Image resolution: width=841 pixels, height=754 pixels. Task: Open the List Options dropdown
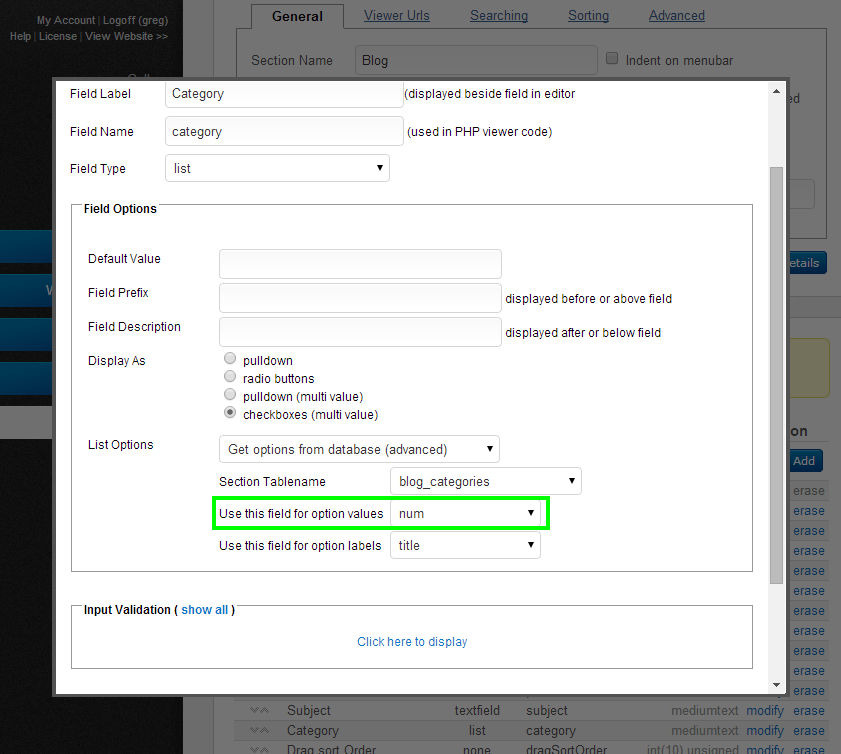click(x=359, y=449)
